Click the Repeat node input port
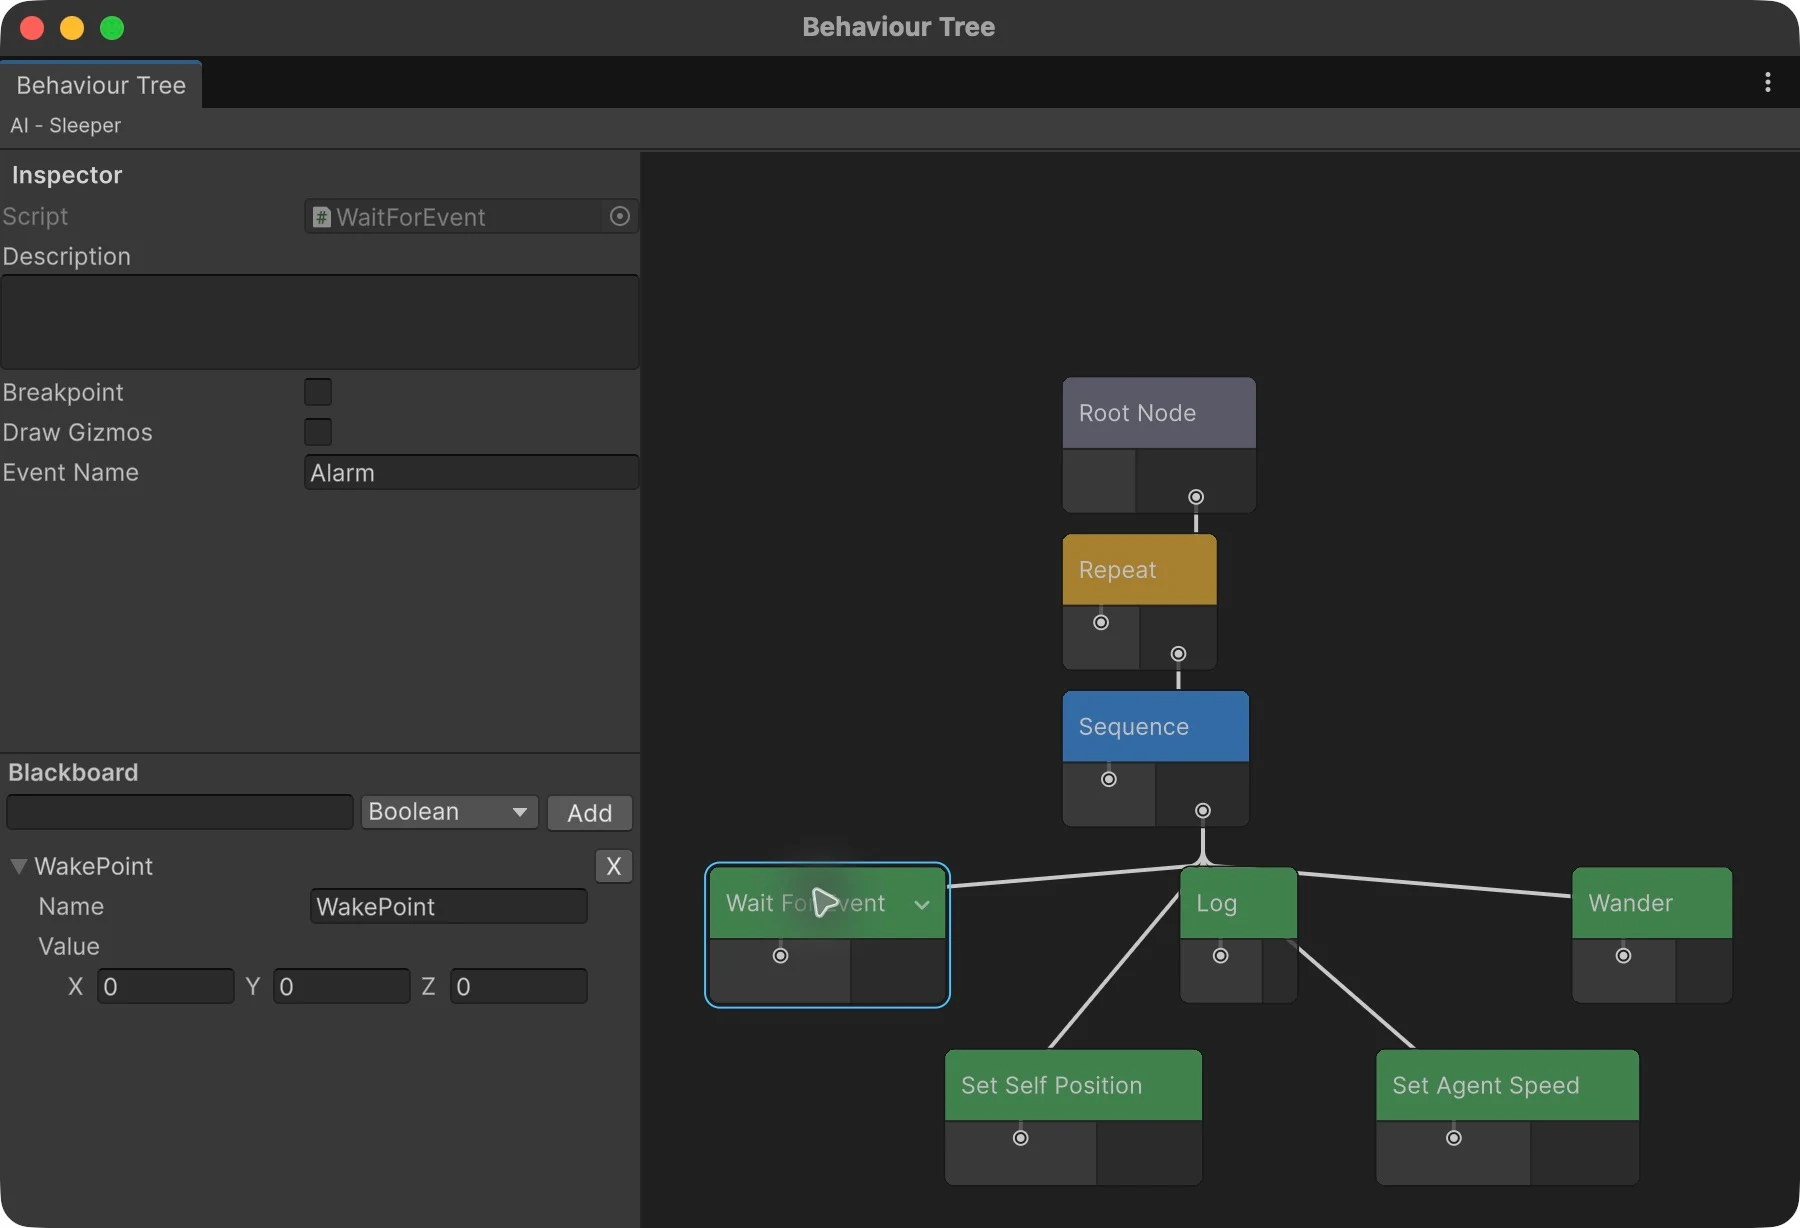 click(x=1101, y=622)
